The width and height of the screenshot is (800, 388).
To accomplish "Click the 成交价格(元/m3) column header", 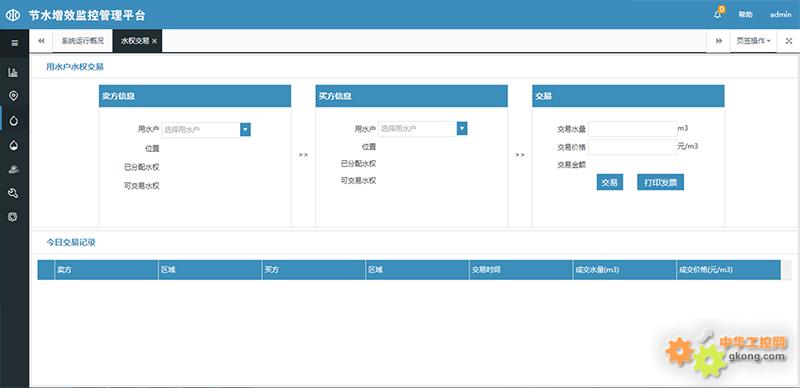I will click(729, 270).
